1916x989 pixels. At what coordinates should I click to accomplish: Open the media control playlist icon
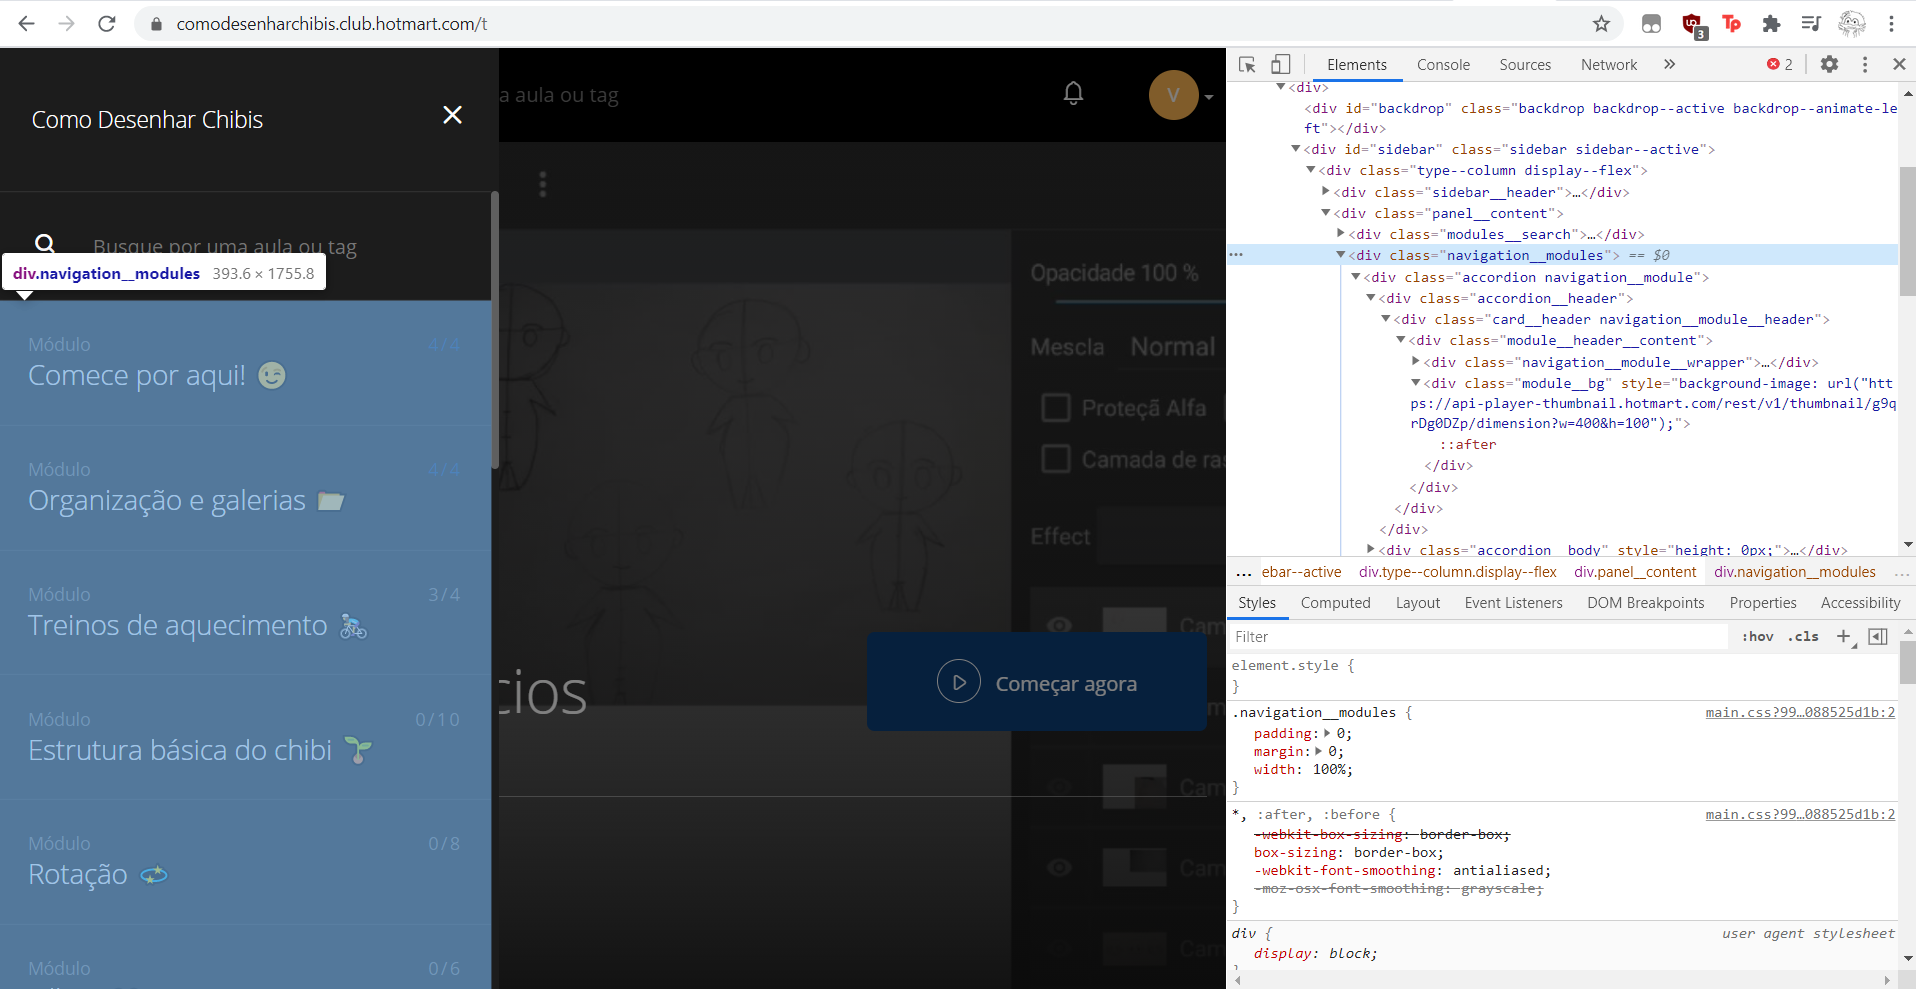(x=1811, y=23)
